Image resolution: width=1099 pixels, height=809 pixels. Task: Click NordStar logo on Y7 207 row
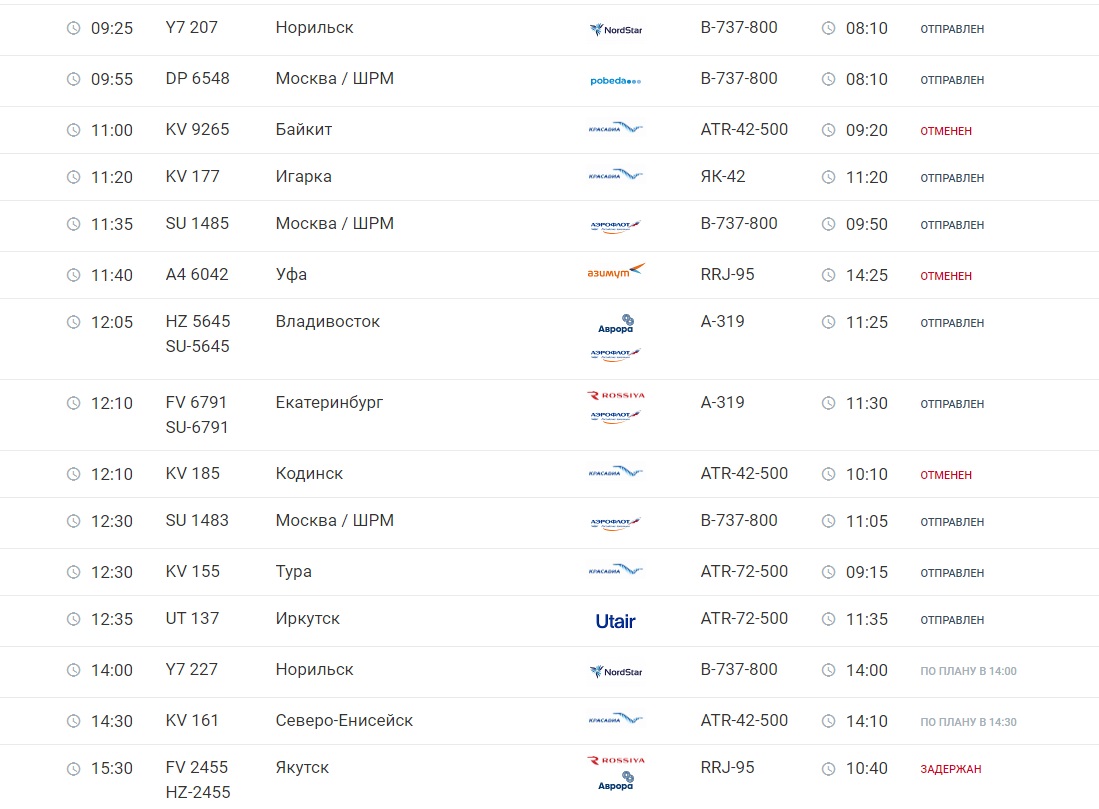(x=615, y=29)
